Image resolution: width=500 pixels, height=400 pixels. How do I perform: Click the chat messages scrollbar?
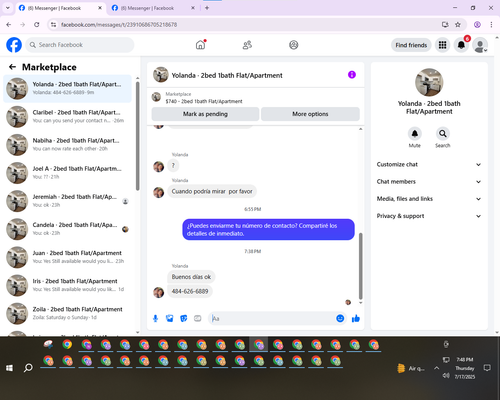click(360, 266)
